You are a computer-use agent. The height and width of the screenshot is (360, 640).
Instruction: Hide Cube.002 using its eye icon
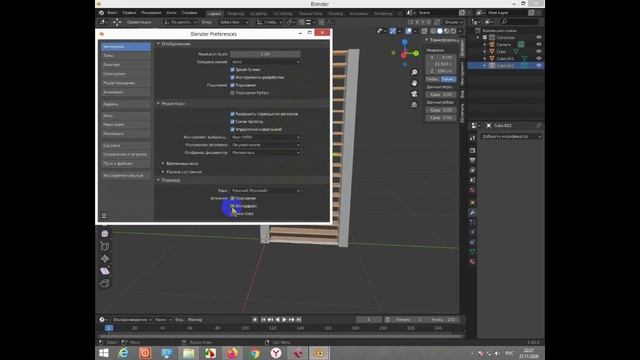pyautogui.click(x=539, y=65)
